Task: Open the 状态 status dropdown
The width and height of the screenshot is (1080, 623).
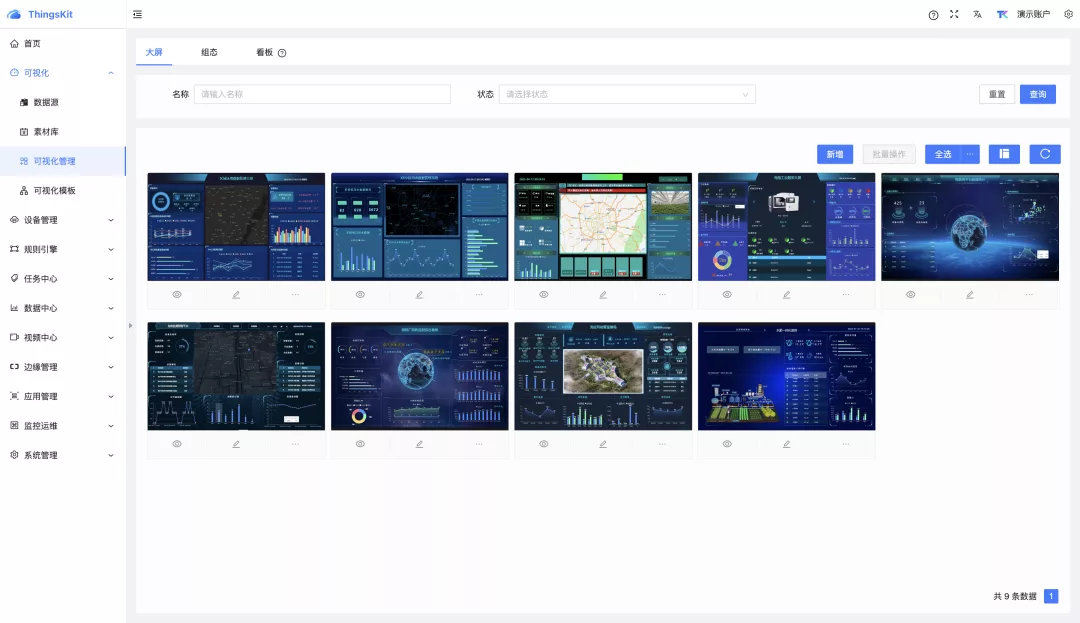Action: point(627,94)
